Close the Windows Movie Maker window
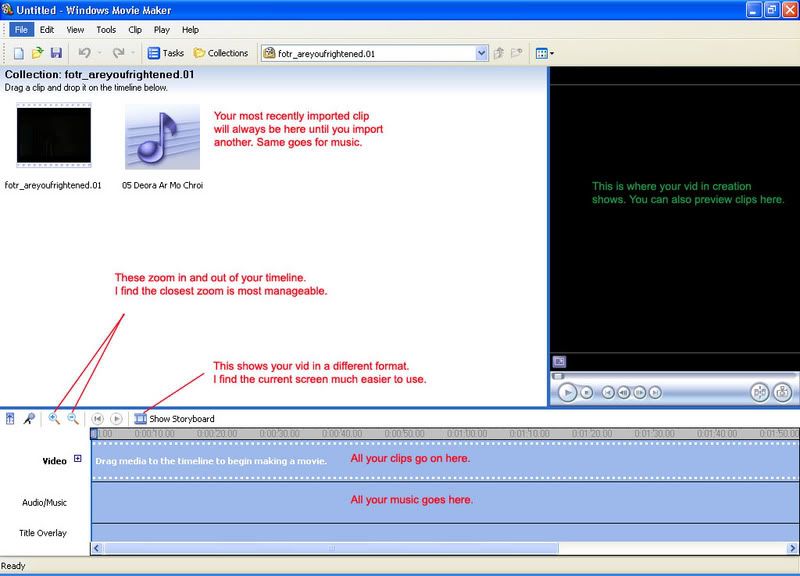800x576 pixels. pos(790,10)
